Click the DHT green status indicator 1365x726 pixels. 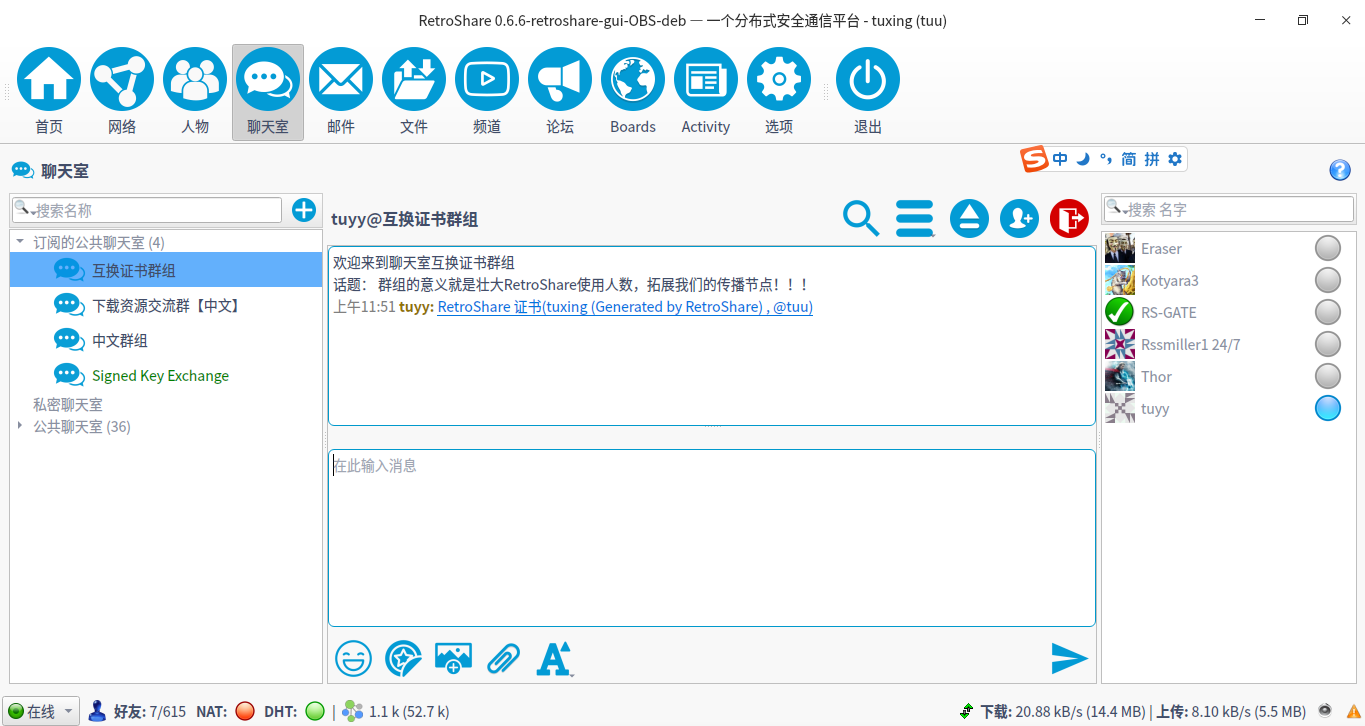pos(315,712)
